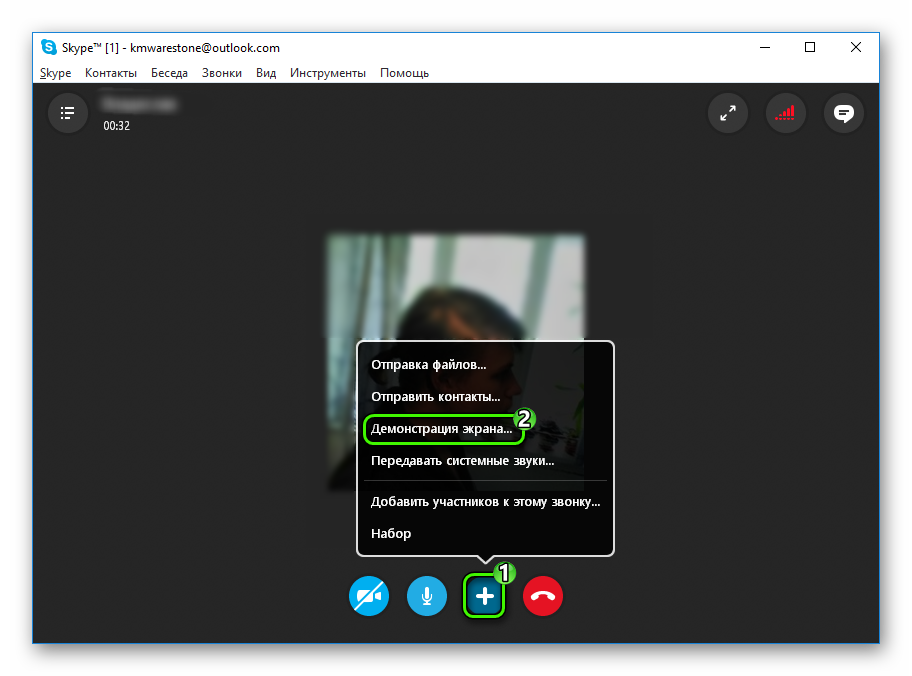912x676 pixels.
Task: Open the chat bubble panel
Action: point(843,113)
